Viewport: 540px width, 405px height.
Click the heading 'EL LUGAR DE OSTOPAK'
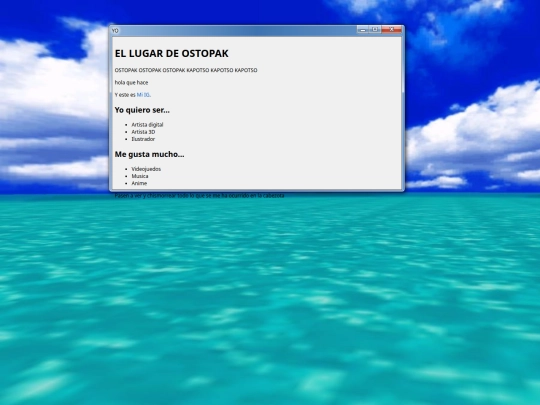click(172, 53)
